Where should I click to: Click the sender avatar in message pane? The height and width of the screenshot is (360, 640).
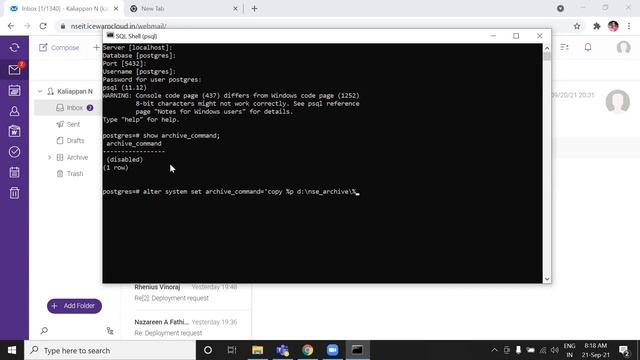click(617, 101)
